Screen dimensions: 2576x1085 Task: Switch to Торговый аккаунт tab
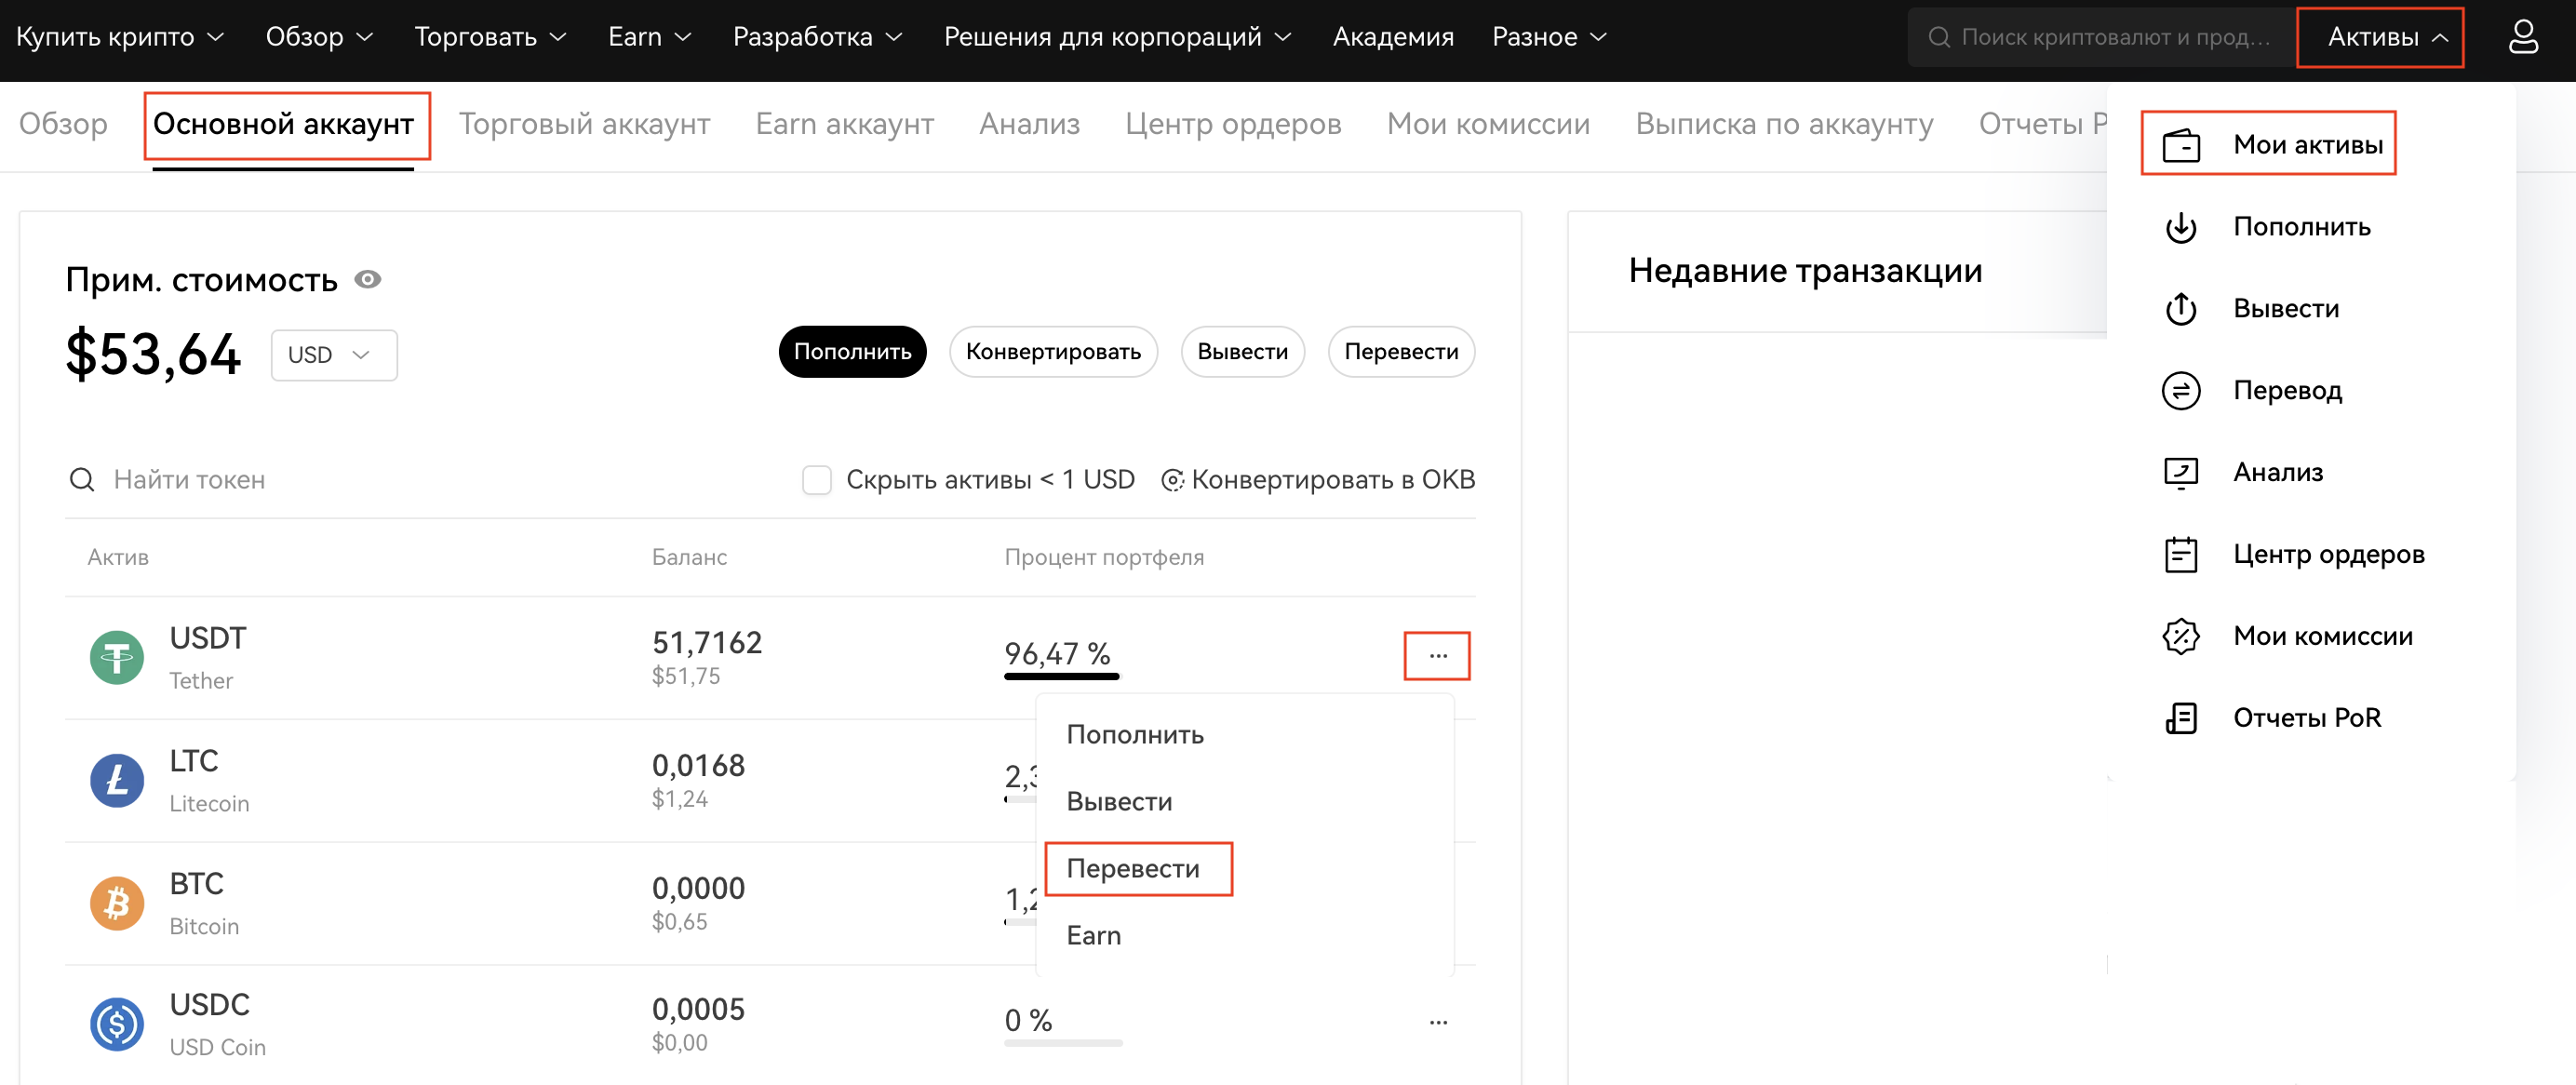[x=584, y=124]
